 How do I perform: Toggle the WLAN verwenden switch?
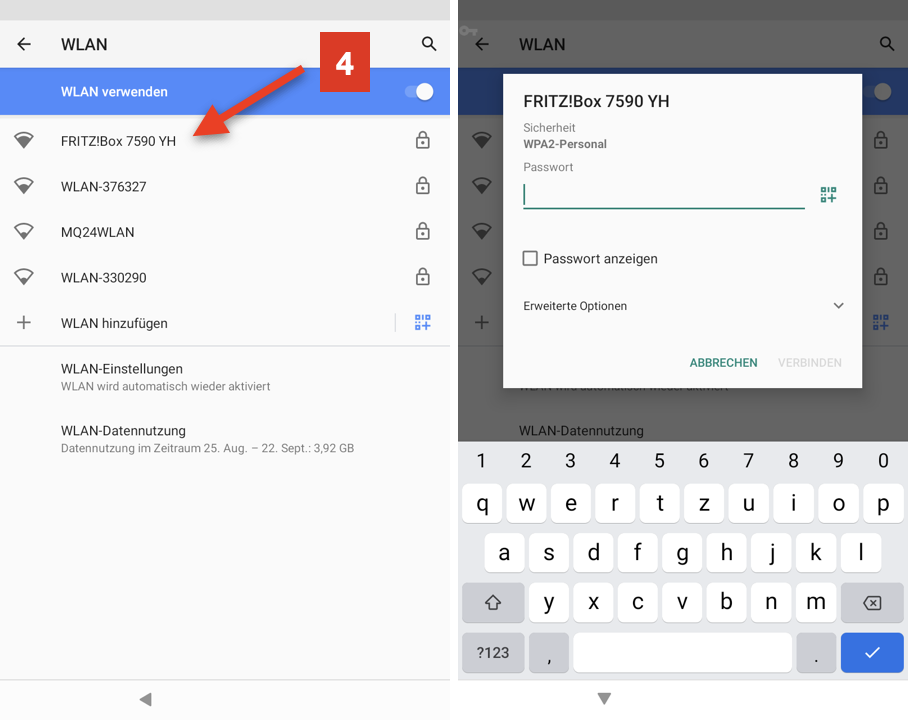[x=419, y=92]
